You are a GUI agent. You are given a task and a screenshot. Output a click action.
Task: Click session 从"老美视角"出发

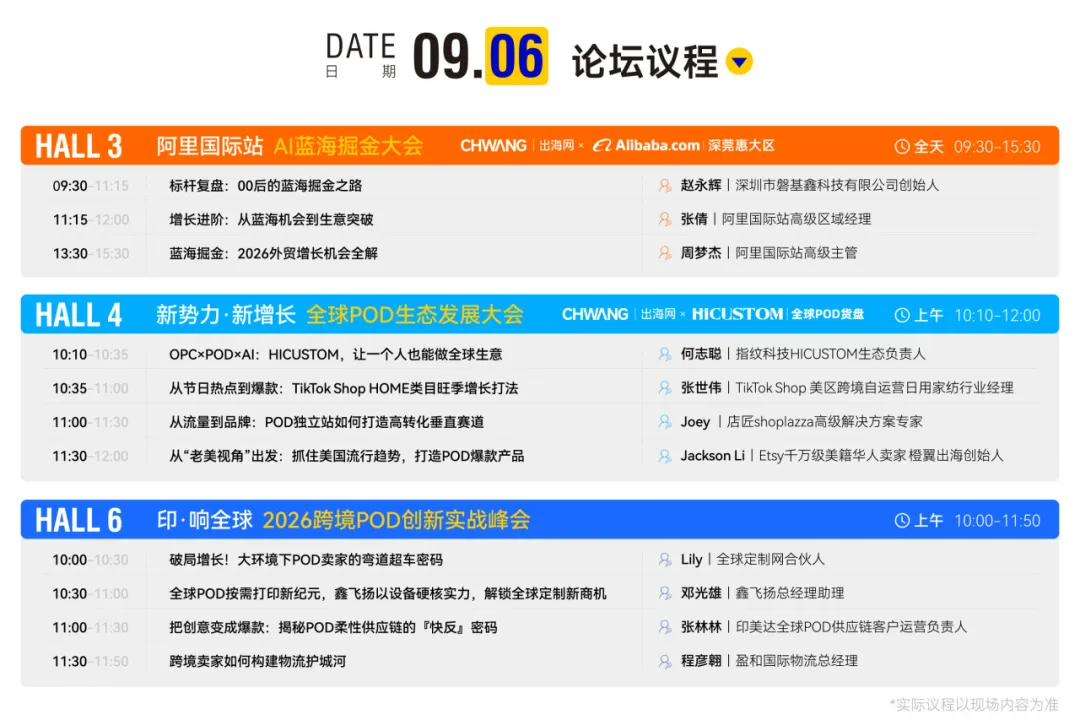pyautogui.click(x=347, y=455)
